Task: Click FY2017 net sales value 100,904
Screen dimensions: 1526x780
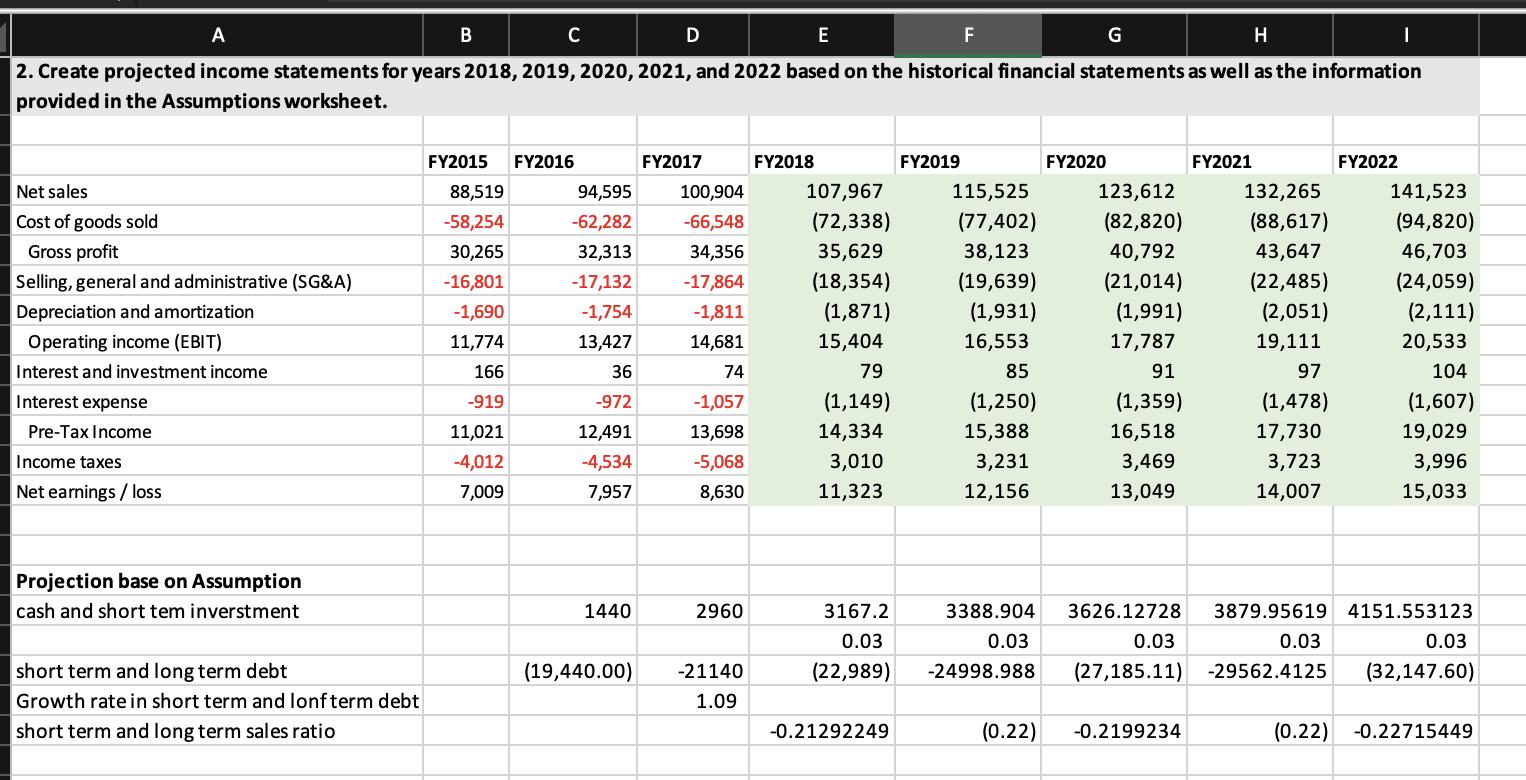Action: [x=712, y=191]
